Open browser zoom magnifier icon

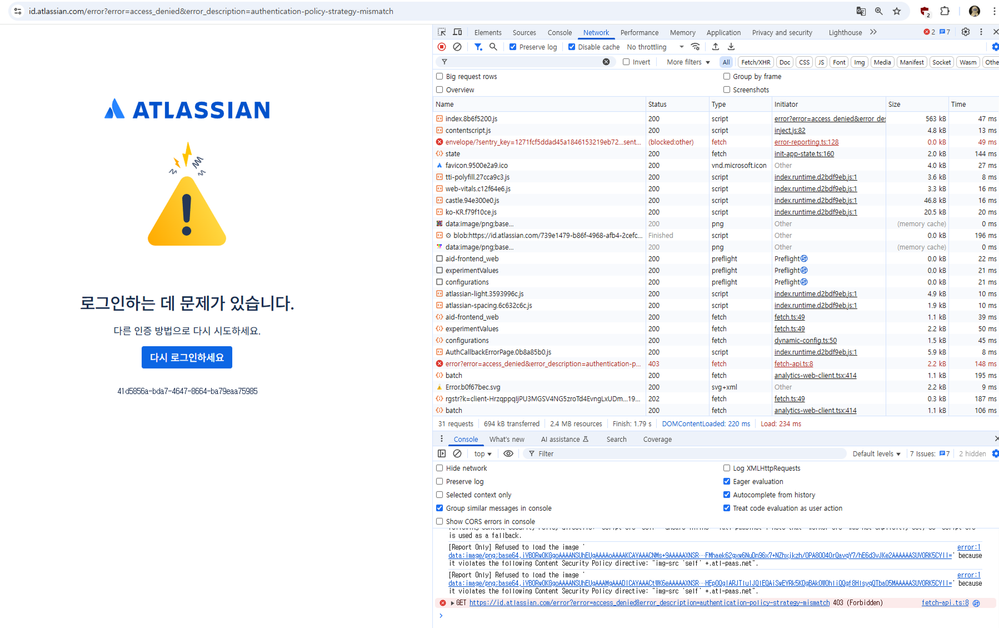tap(879, 11)
